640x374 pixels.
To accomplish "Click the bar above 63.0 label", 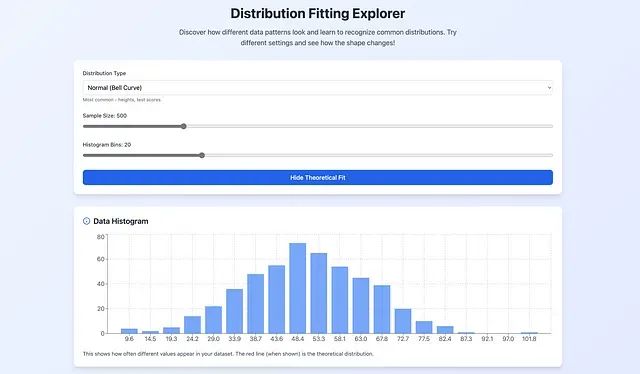I will [x=361, y=306].
